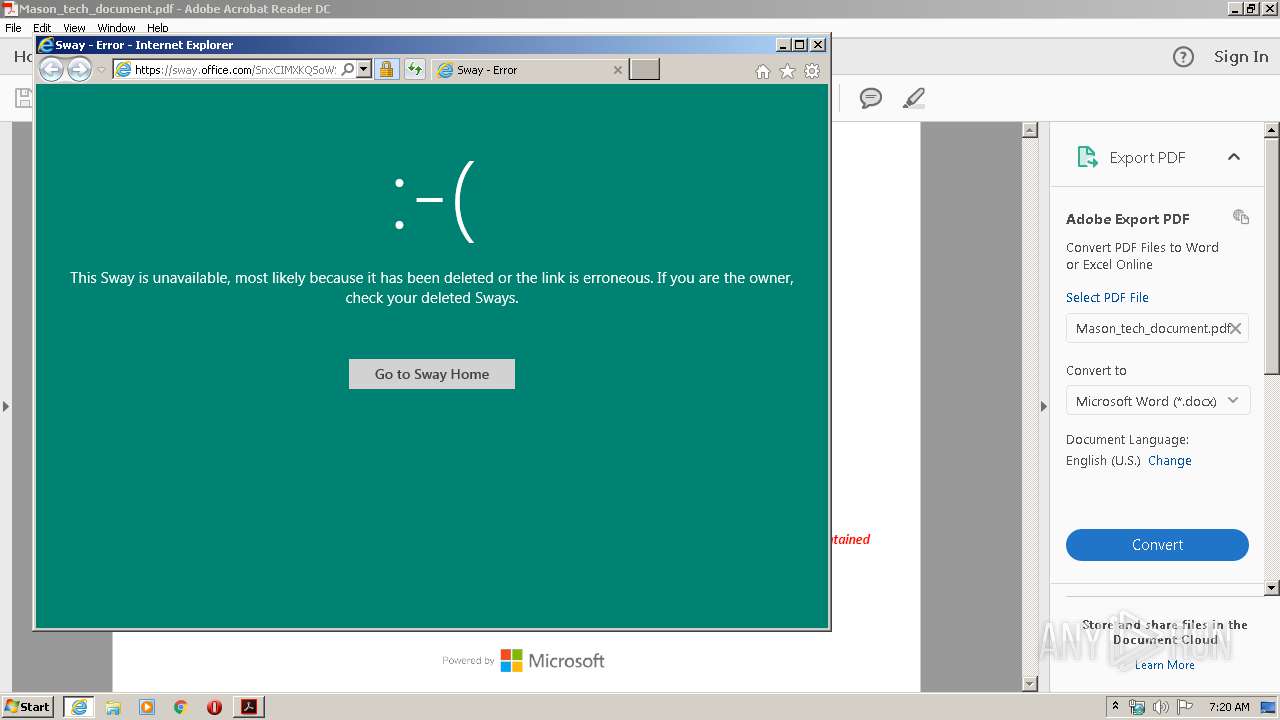Click tools pane scrollbar down arrow
This screenshot has height=720, width=1280.
point(1272,588)
